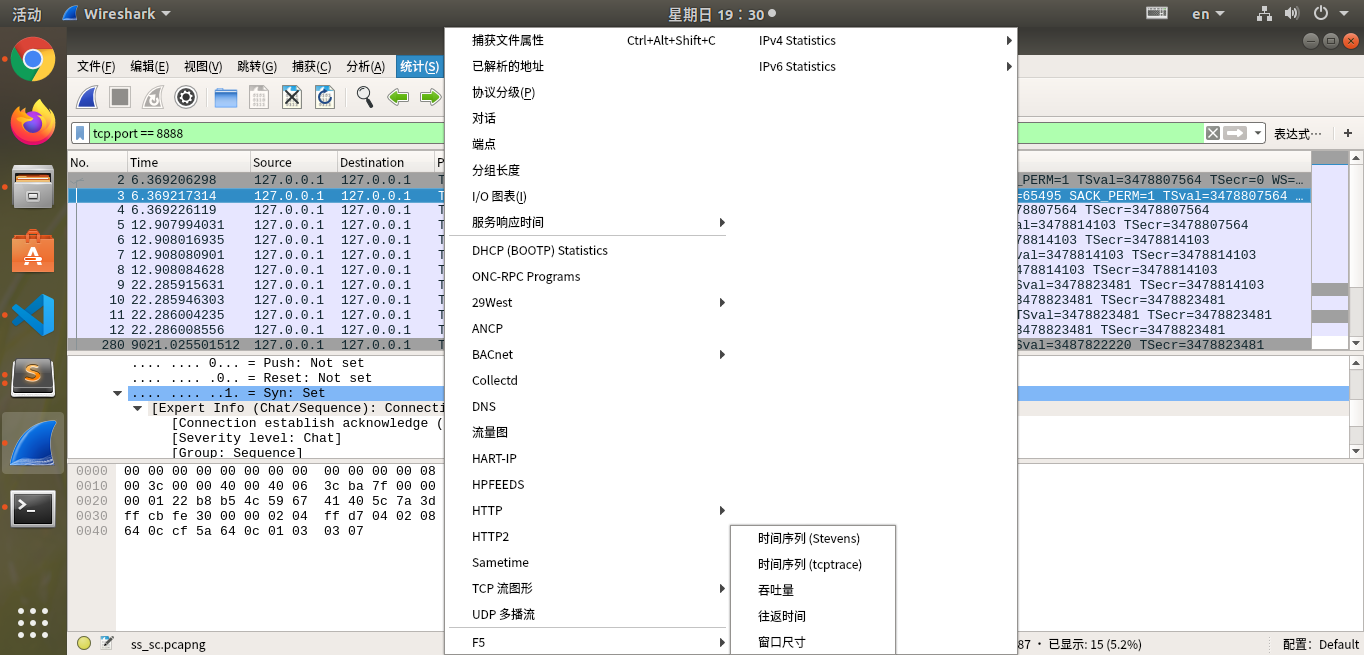
Task: Go forward with green right arrow
Action: [430, 97]
